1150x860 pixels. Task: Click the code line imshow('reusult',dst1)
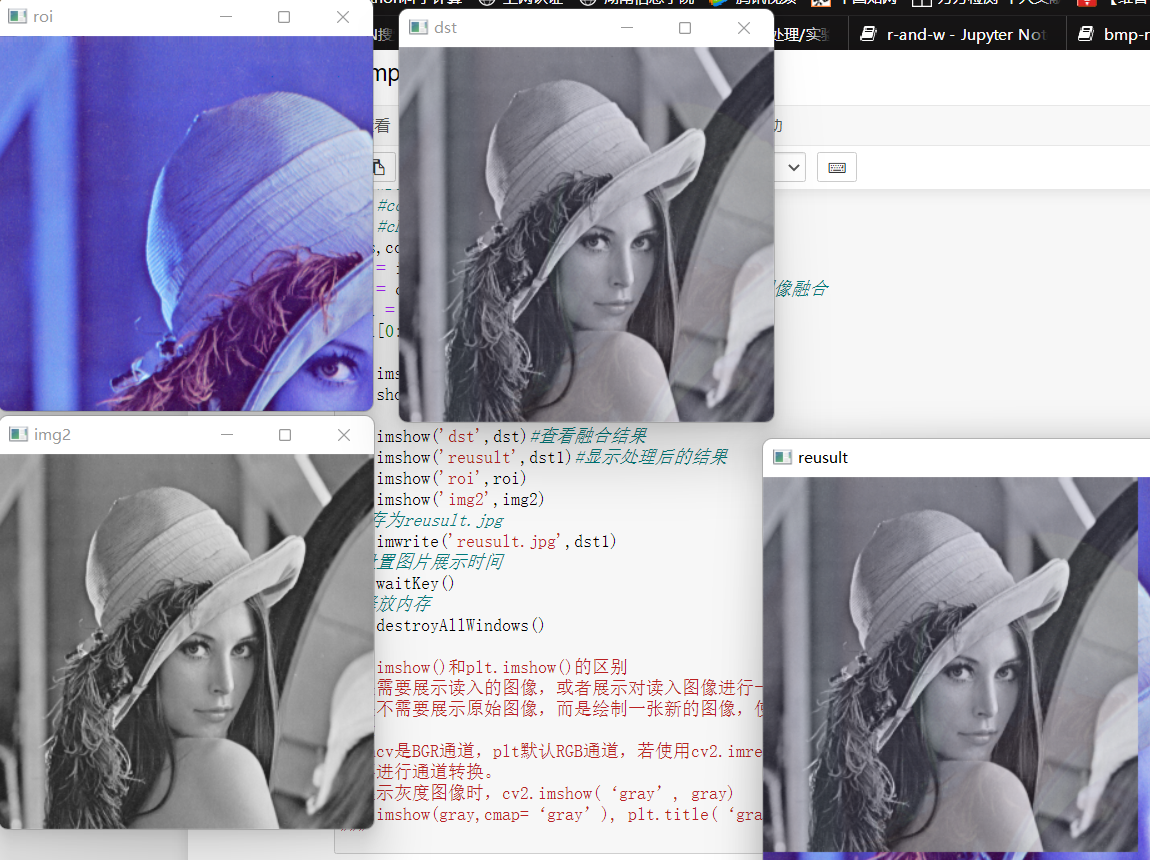coord(474,457)
